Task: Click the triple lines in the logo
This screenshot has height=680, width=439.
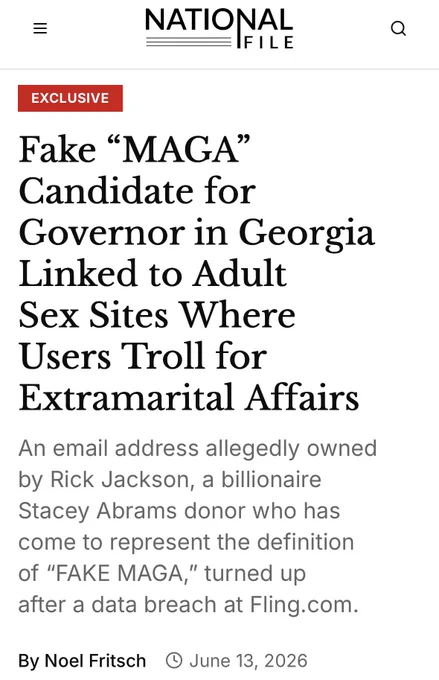Action: (x=189, y=42)
